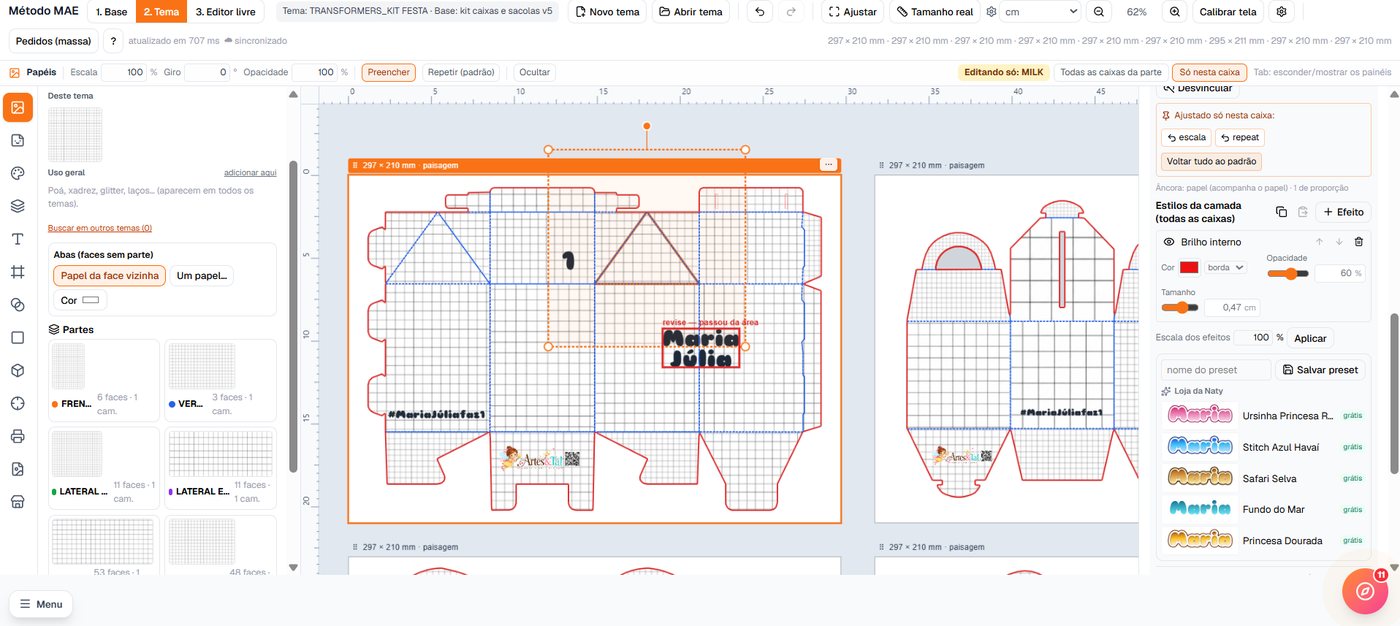Adjust the Opacidade slider for Brilho interno

click(1289, 273)
